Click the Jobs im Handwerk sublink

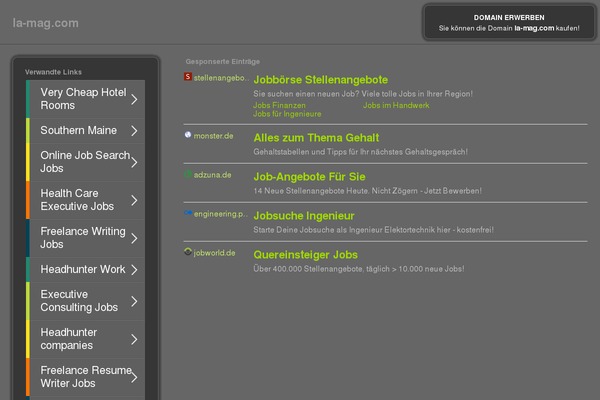click(396, 105)
